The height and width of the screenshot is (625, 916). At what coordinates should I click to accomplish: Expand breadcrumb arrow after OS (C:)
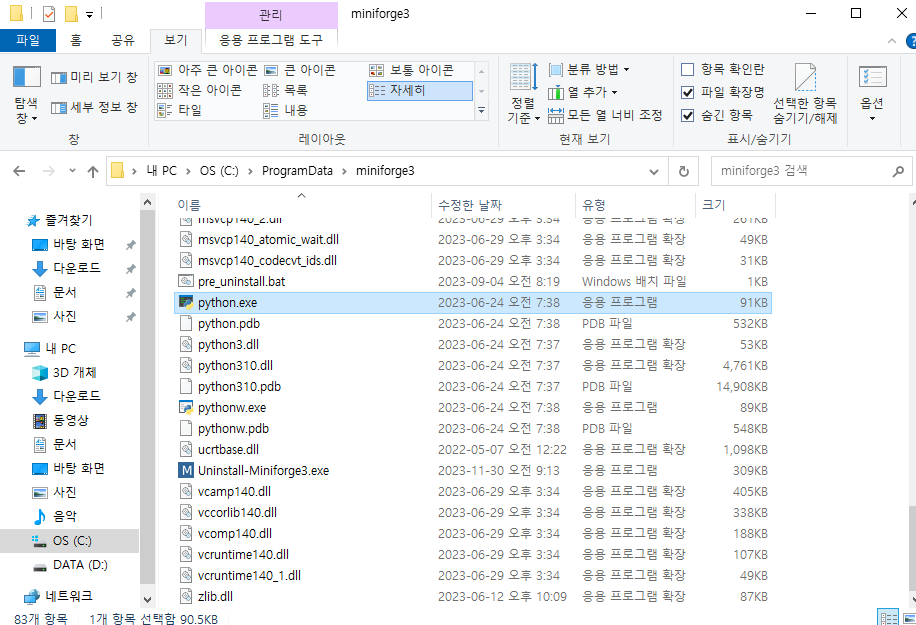tap(250, 171)
